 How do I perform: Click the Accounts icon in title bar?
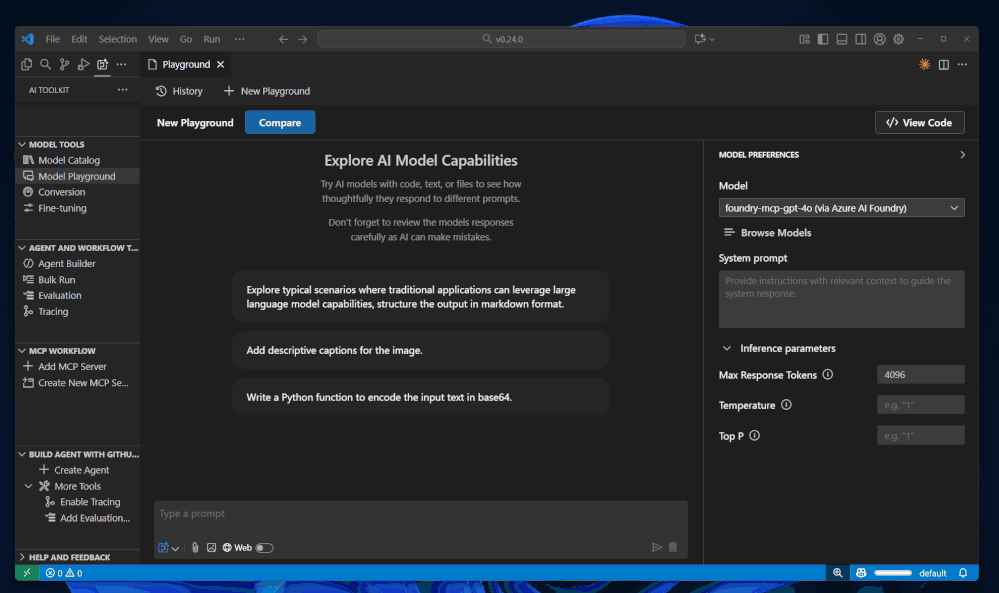(880, 39)
